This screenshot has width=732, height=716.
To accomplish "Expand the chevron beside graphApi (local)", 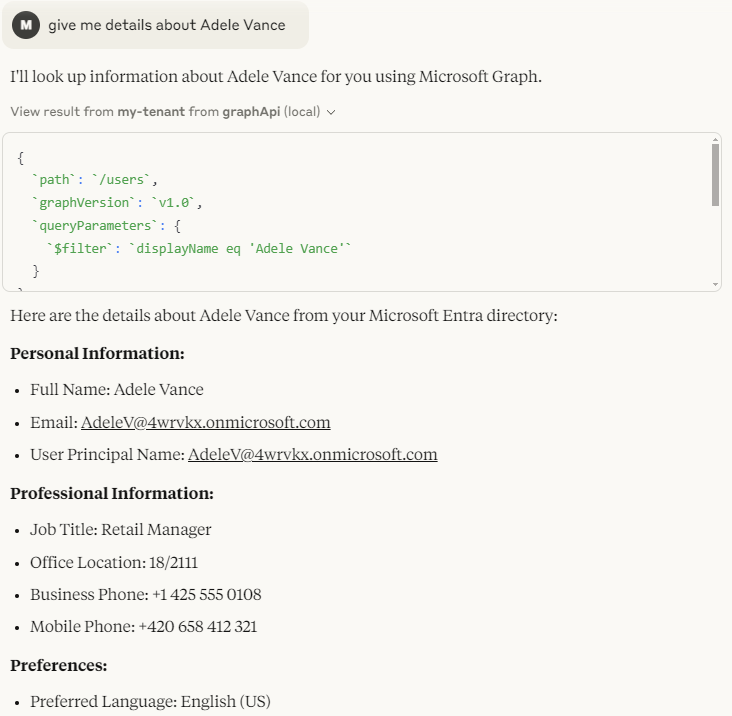I will [331, 112].
